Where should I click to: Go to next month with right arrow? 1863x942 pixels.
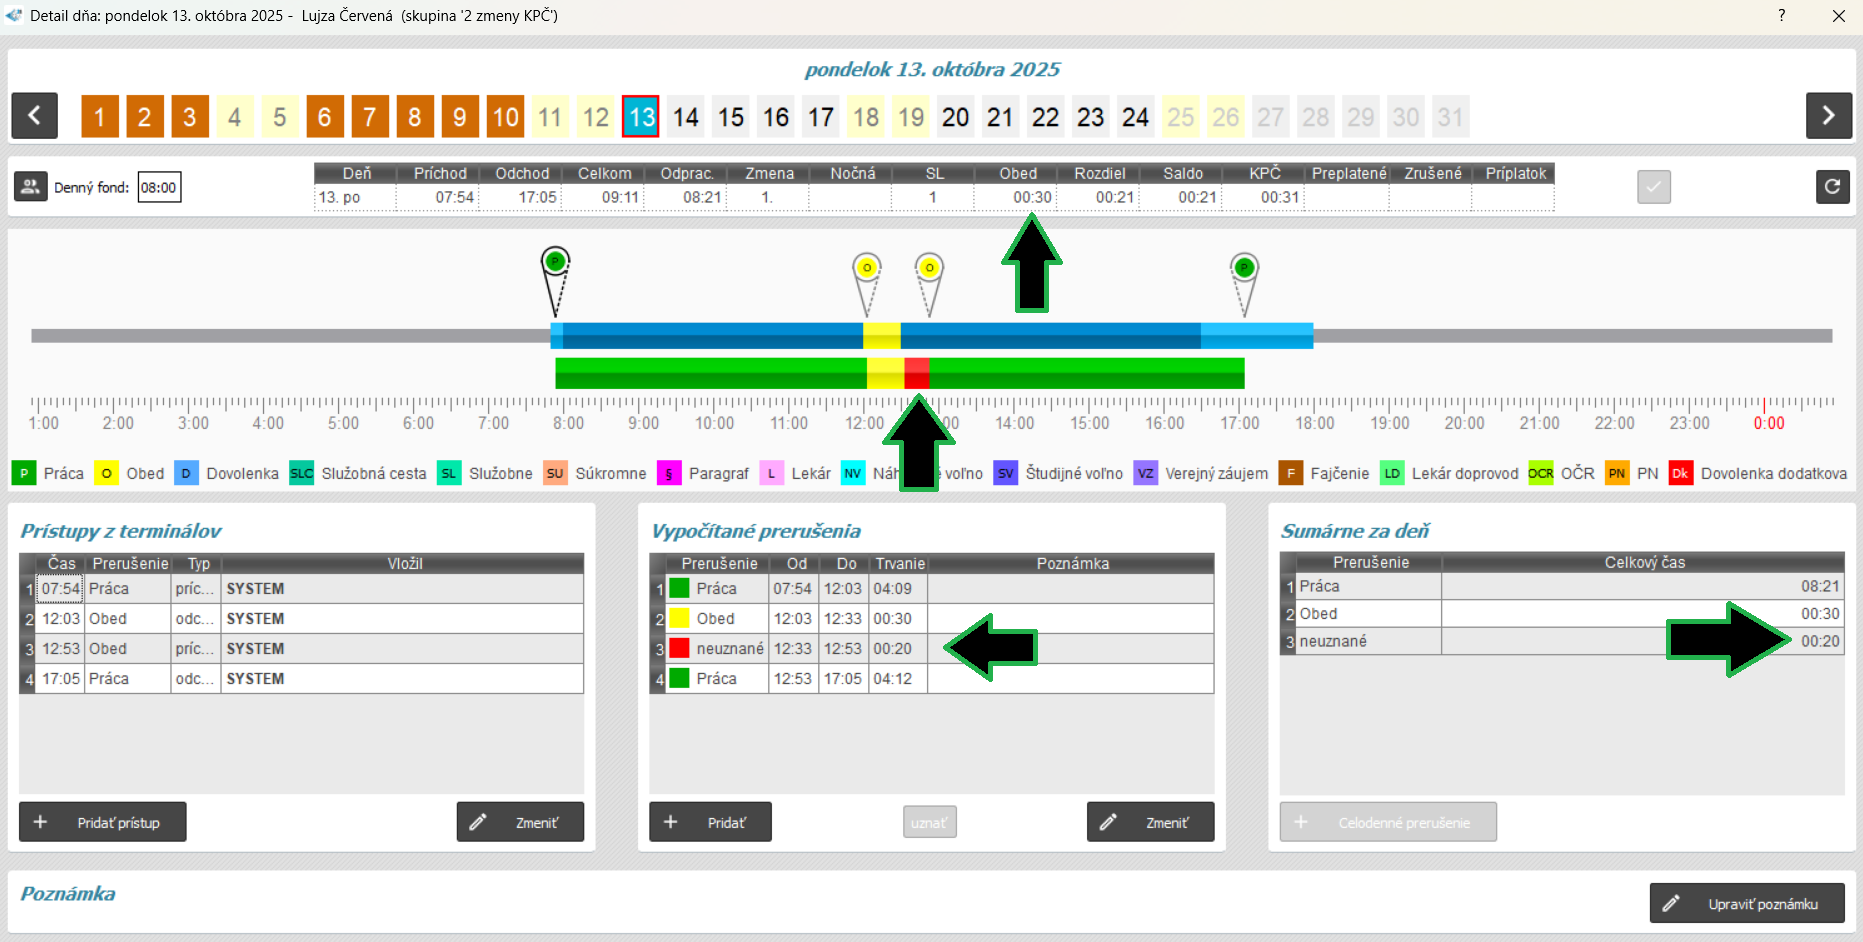click(x=1828, y=116)
